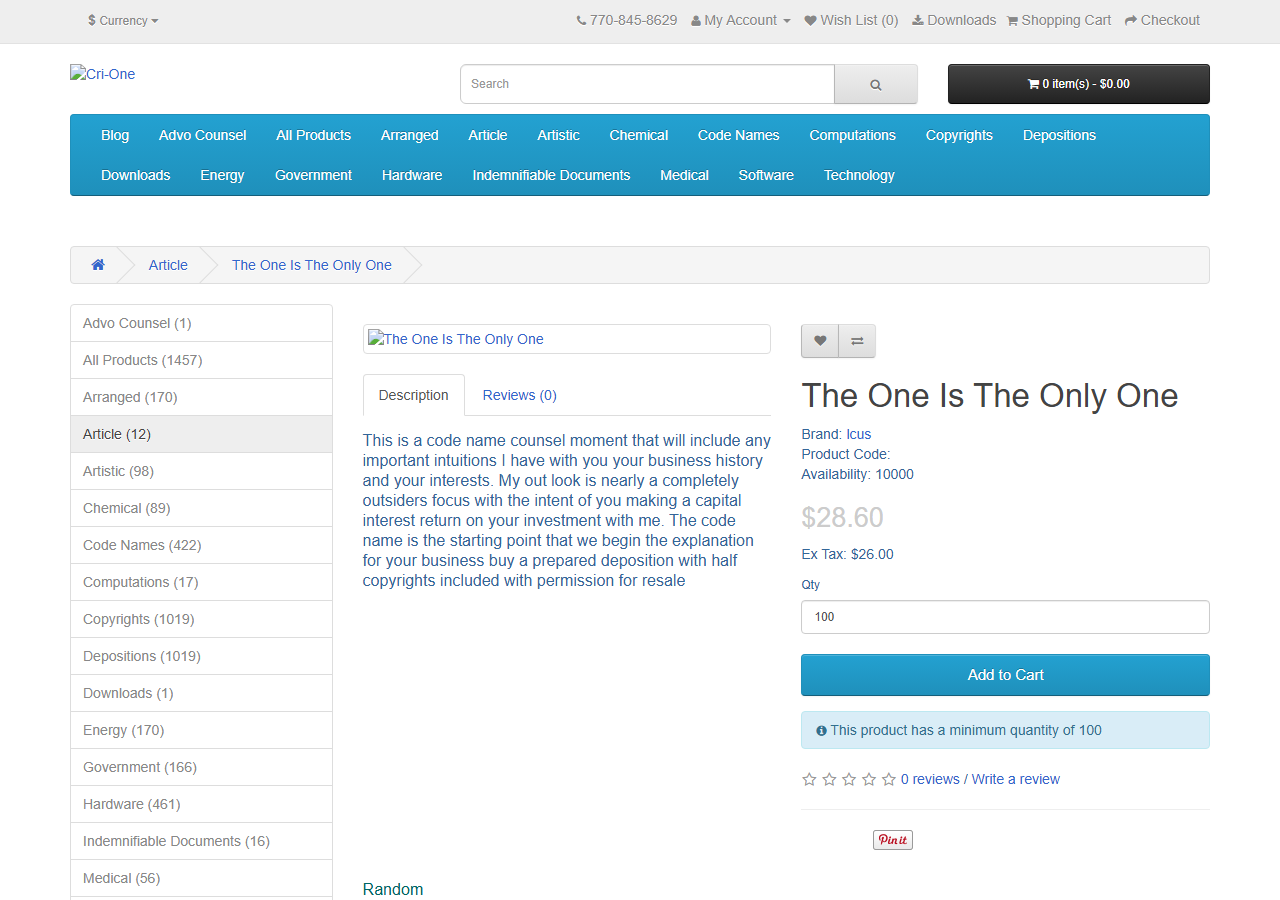Viewport: 1280px width, 900px height.
Task: Select Arranged (170) in sidebar
Action: [201, 397]
